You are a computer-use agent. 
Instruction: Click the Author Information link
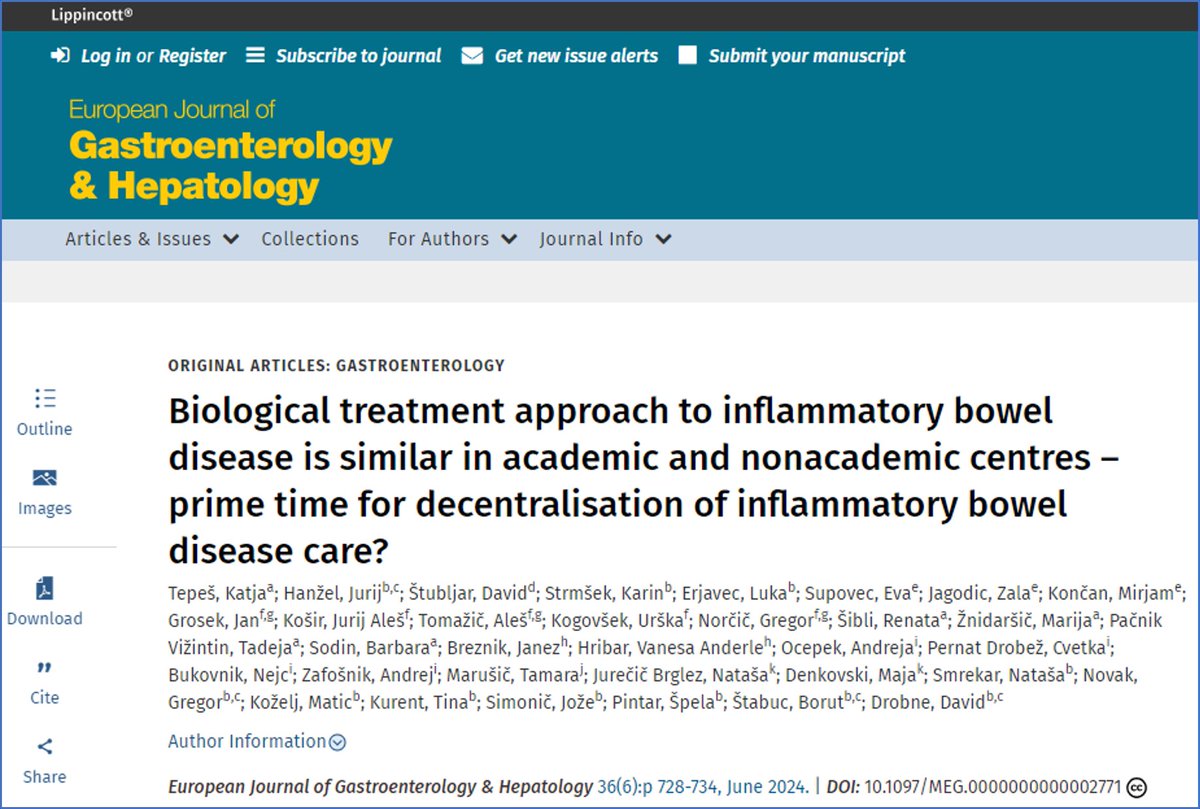click(247, 742)
